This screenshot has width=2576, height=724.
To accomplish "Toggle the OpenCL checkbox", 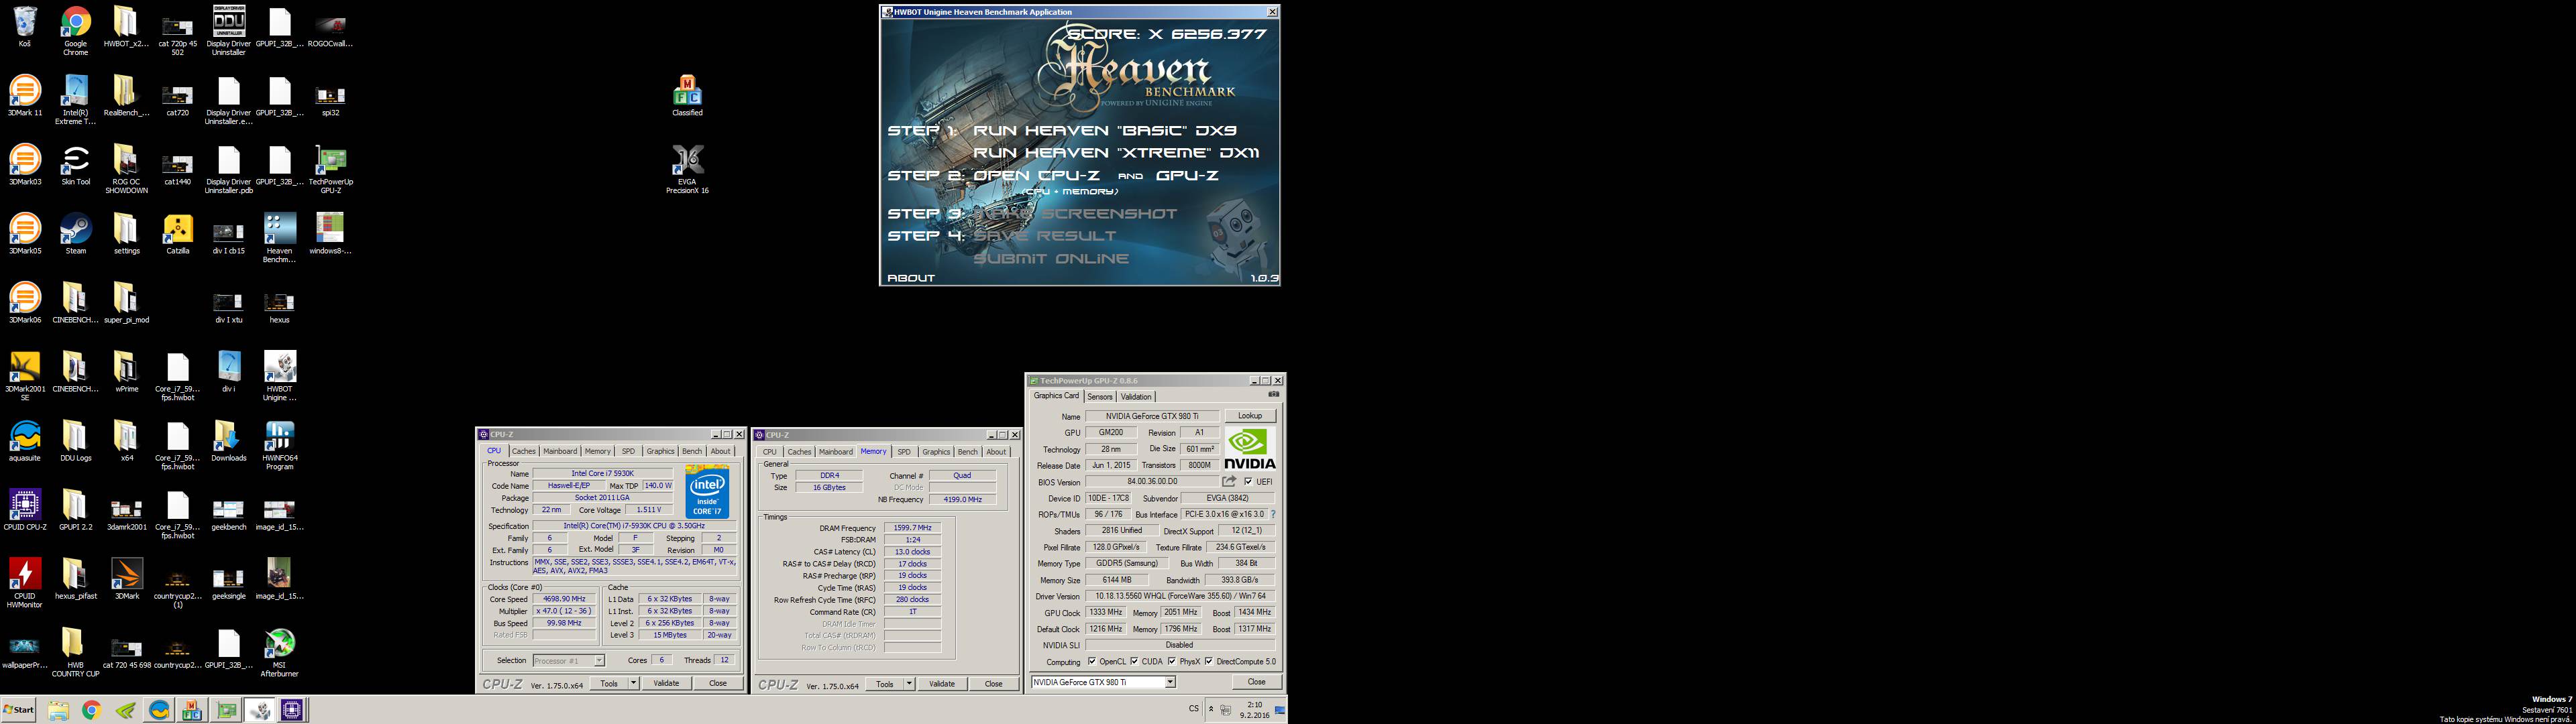I will pos(1091,661).
